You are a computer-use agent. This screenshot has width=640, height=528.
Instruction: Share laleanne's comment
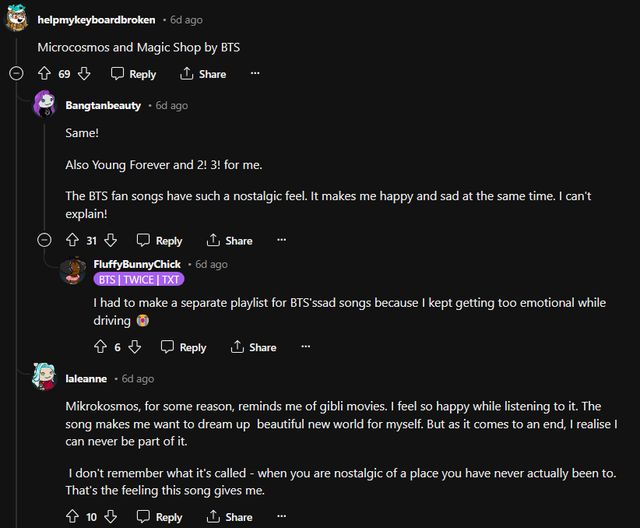(229, 517)
